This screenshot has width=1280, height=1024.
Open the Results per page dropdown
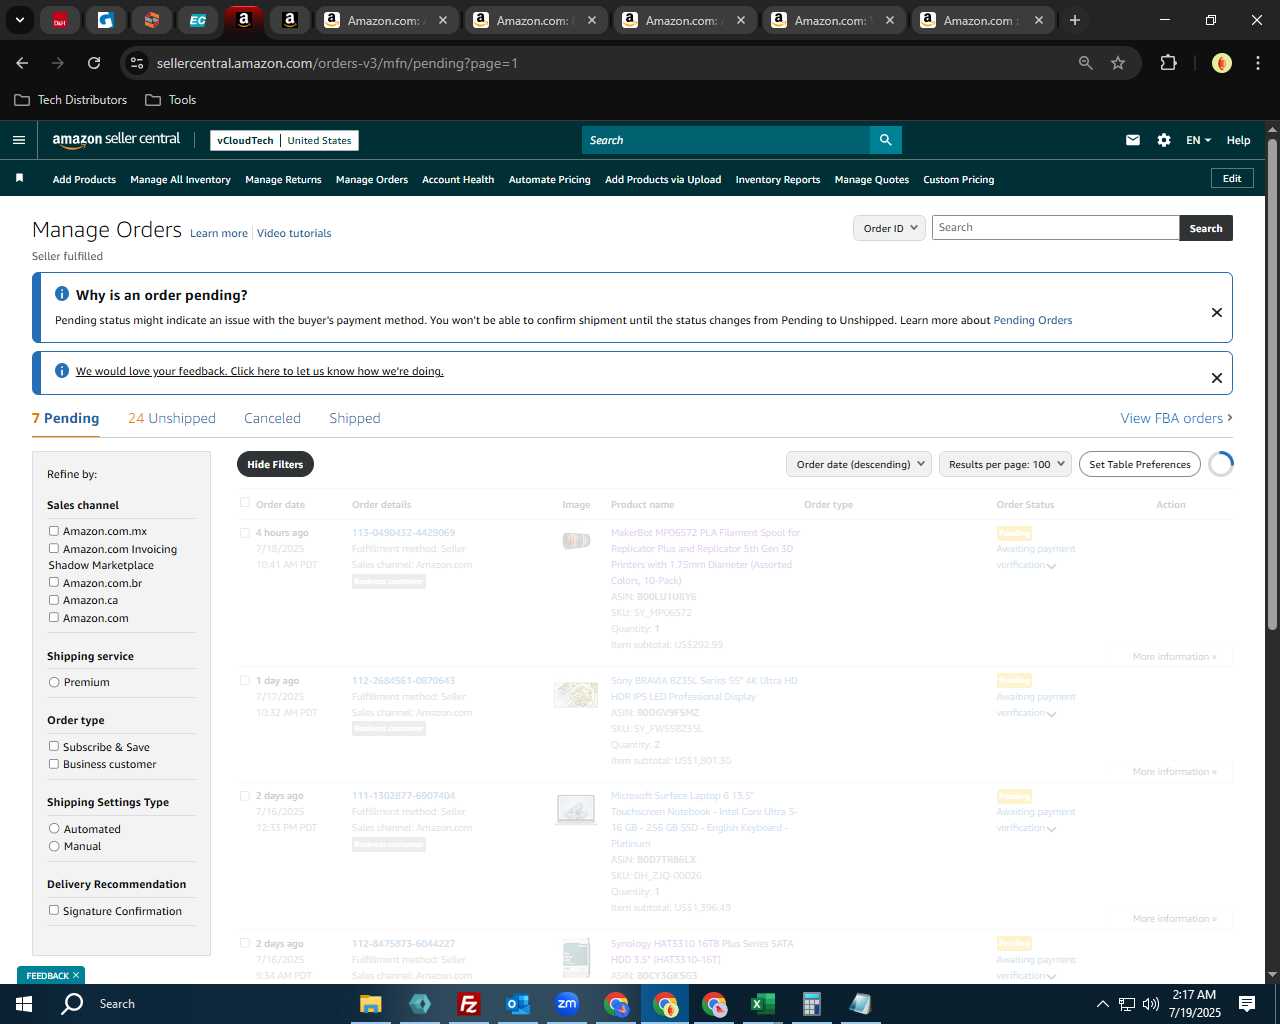coord(1005,464)
